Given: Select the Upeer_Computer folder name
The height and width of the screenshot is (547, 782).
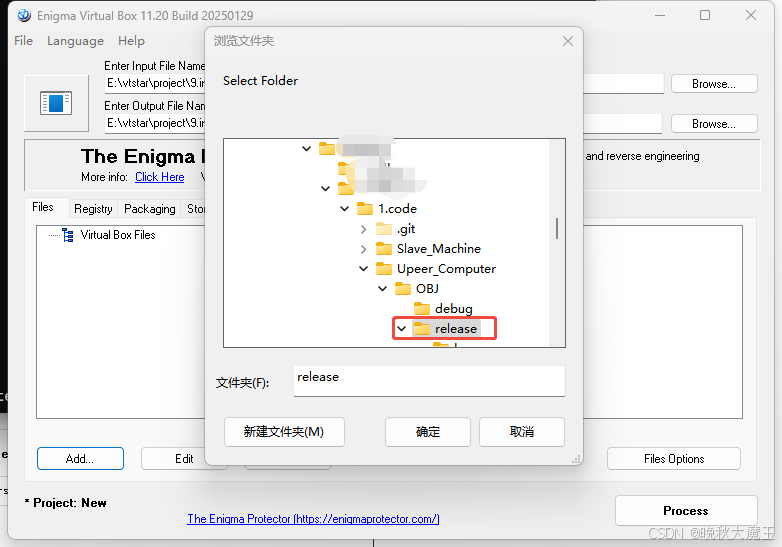Looking at the screenshot, I should click(446, 269).
